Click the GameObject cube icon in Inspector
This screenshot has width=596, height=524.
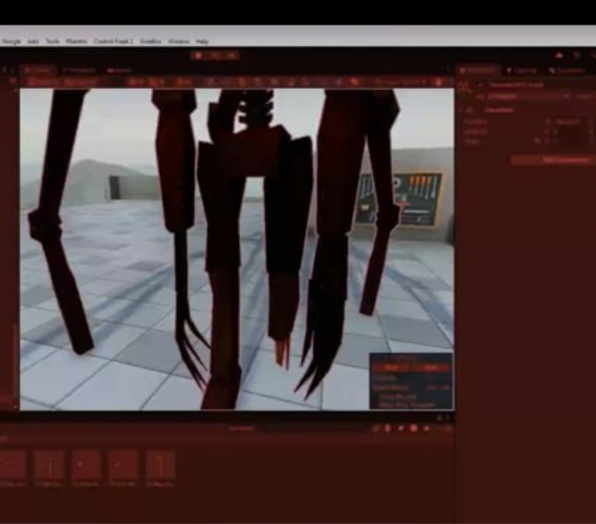[464, 85]
